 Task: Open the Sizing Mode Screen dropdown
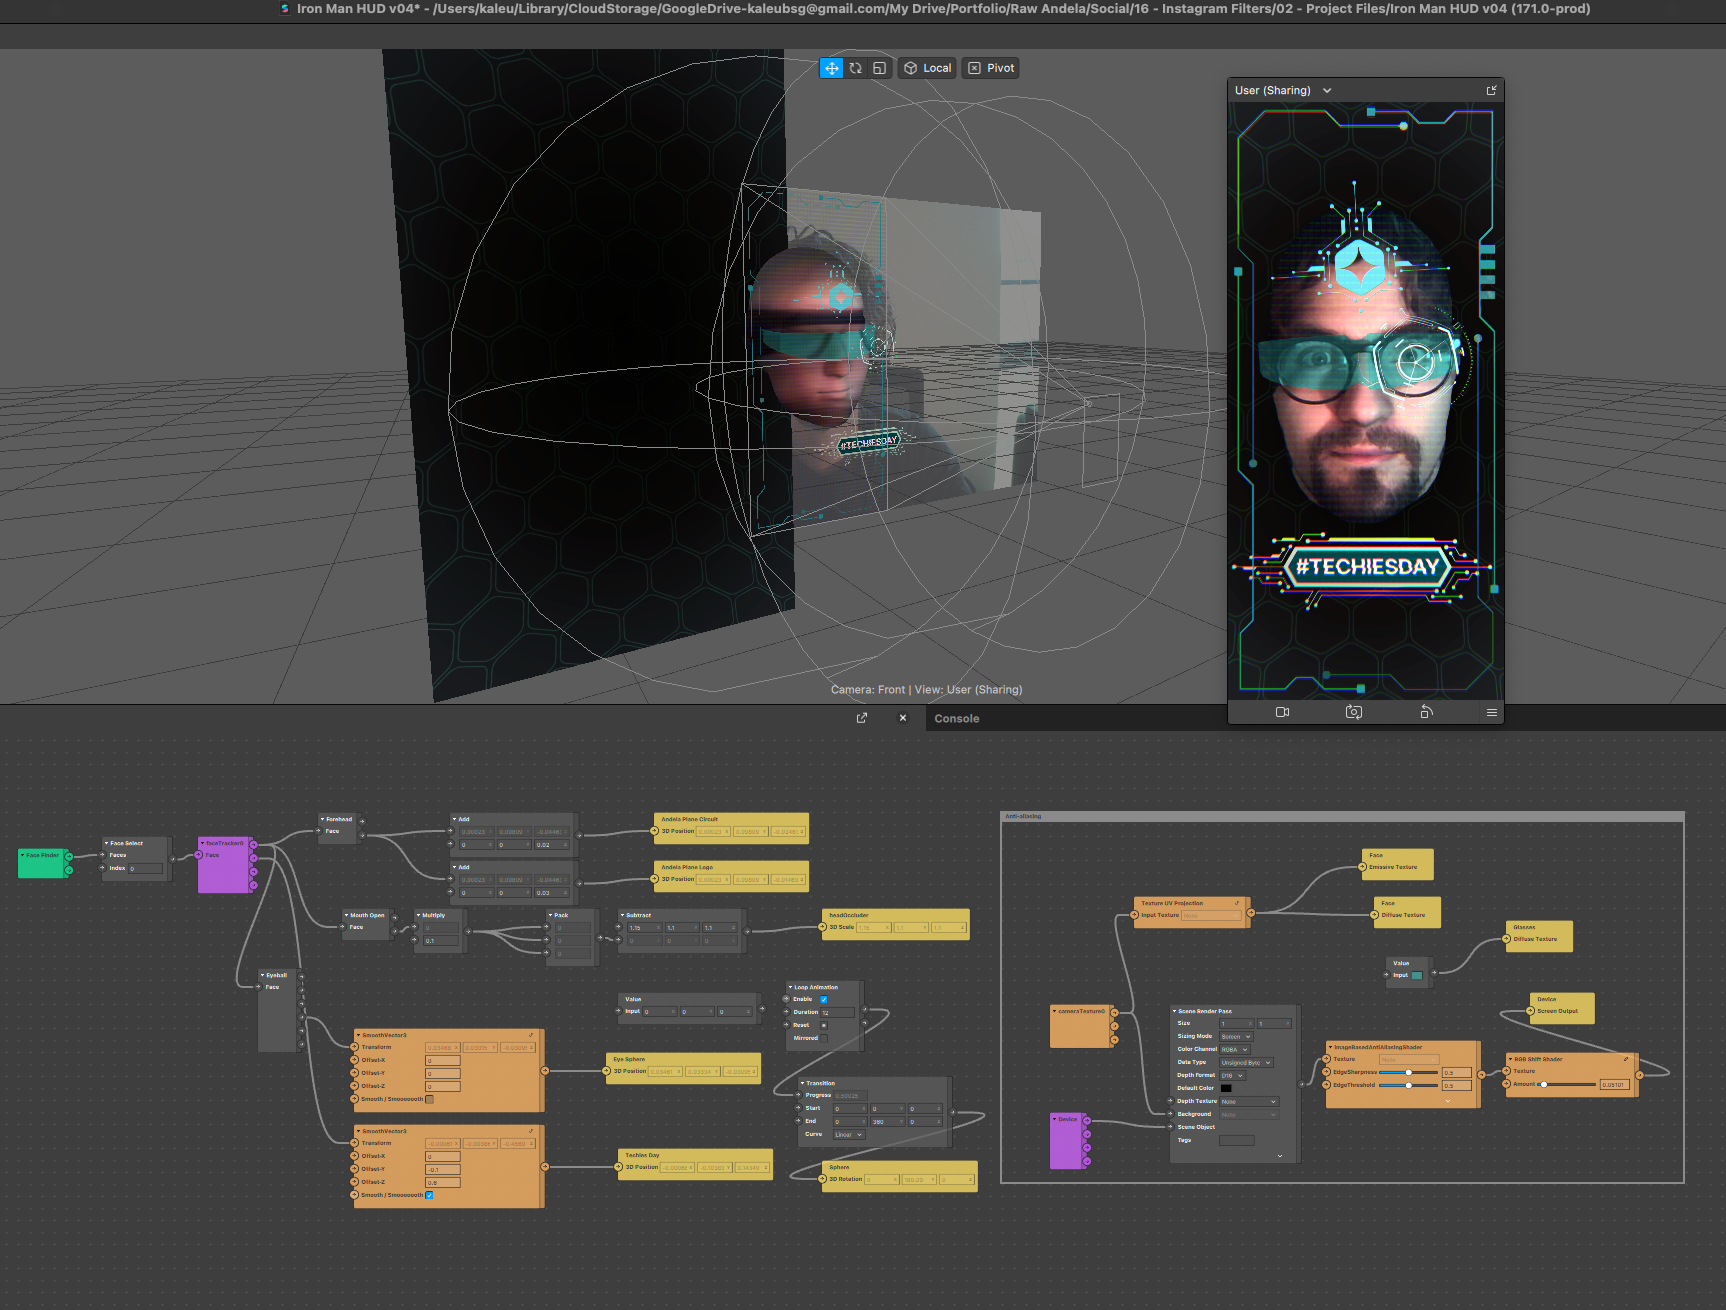coord(1236,1037)
